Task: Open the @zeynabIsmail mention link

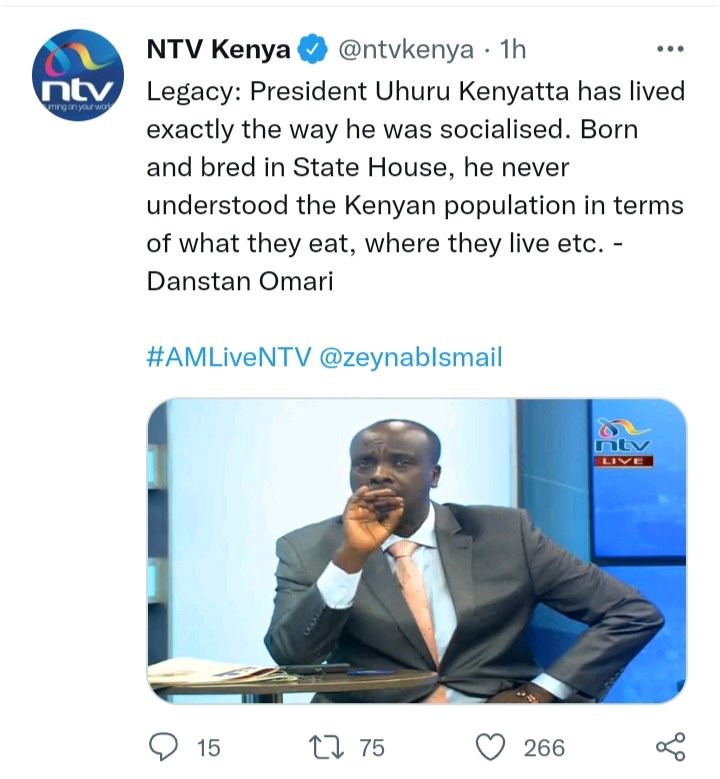Action: point(410,357)
